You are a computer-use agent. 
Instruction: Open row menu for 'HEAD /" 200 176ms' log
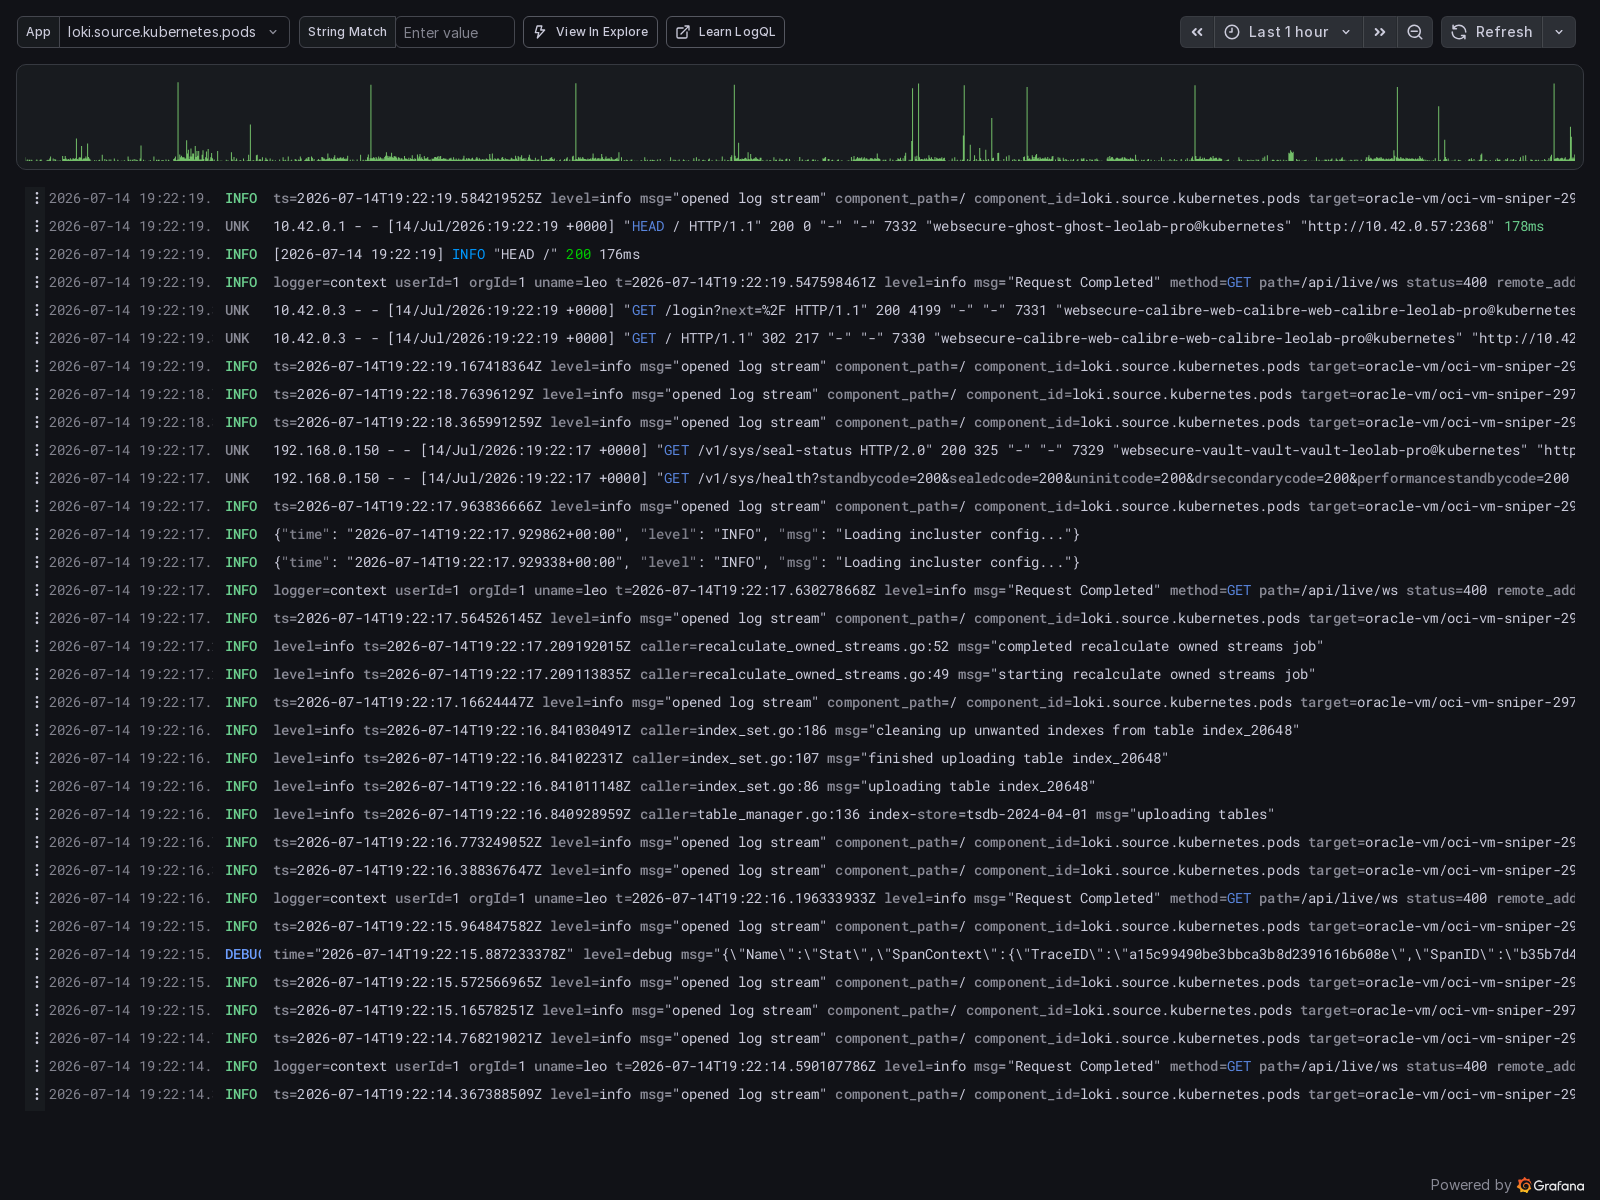[37, 255]
